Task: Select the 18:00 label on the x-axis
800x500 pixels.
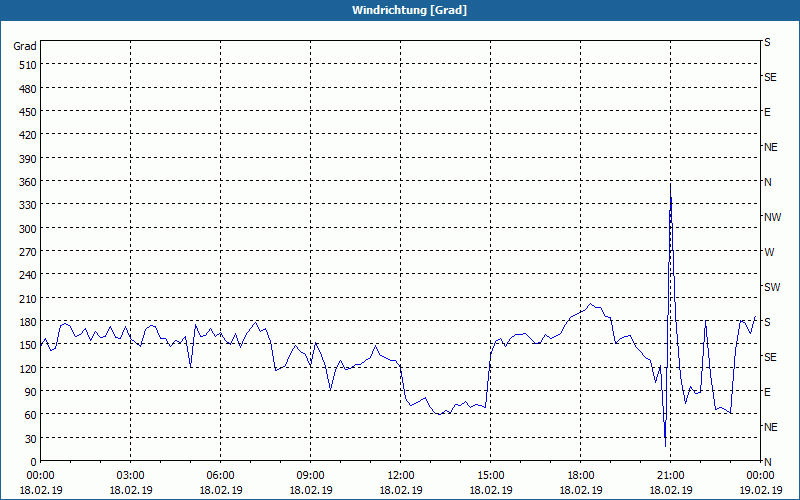Action: [580, 475]
